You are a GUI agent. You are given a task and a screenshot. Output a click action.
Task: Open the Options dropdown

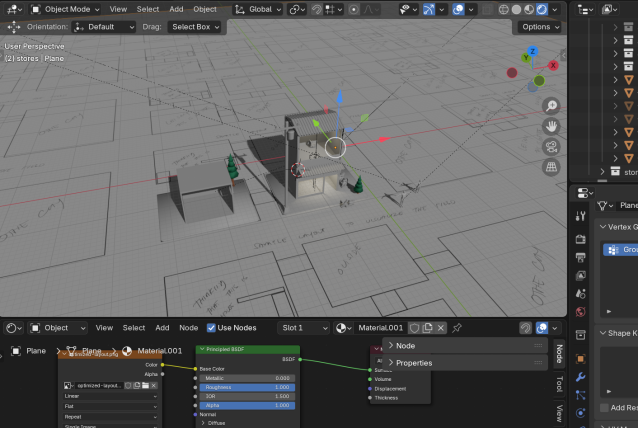click(x=540, y=27)
